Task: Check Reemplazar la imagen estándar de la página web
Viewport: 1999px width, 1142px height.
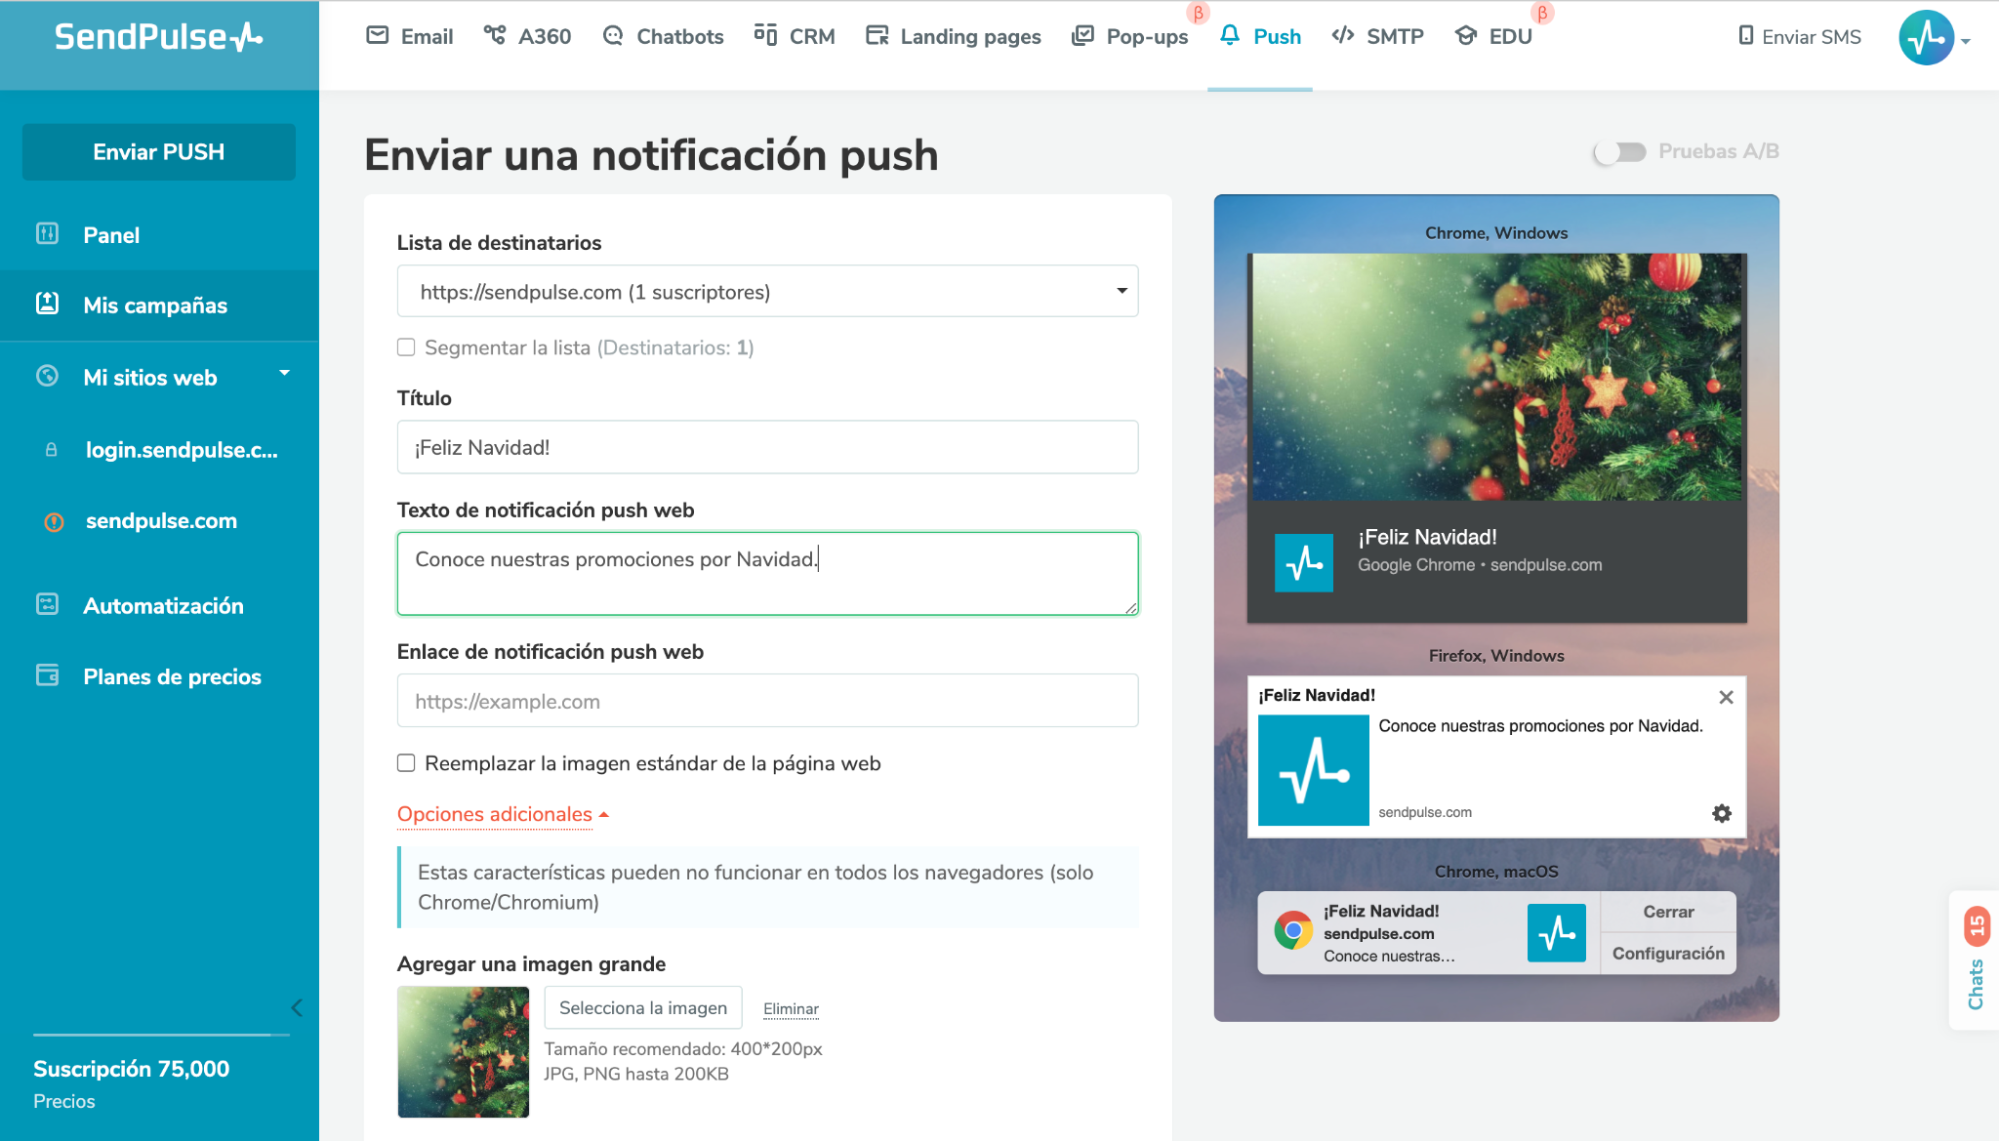Action: [406, 763]
